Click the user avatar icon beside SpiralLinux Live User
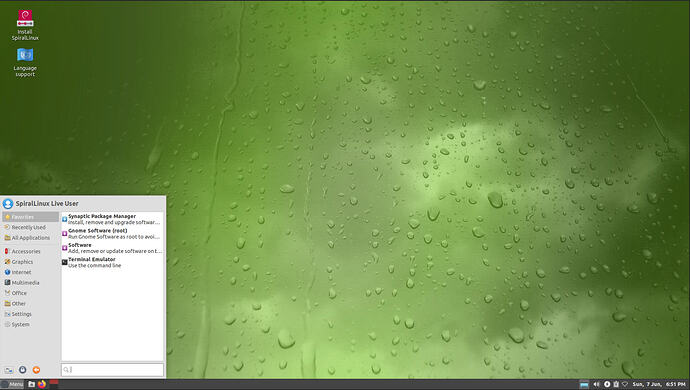Image resolution: width=690 pixels, height=390 pixels. tap(7, 203)
